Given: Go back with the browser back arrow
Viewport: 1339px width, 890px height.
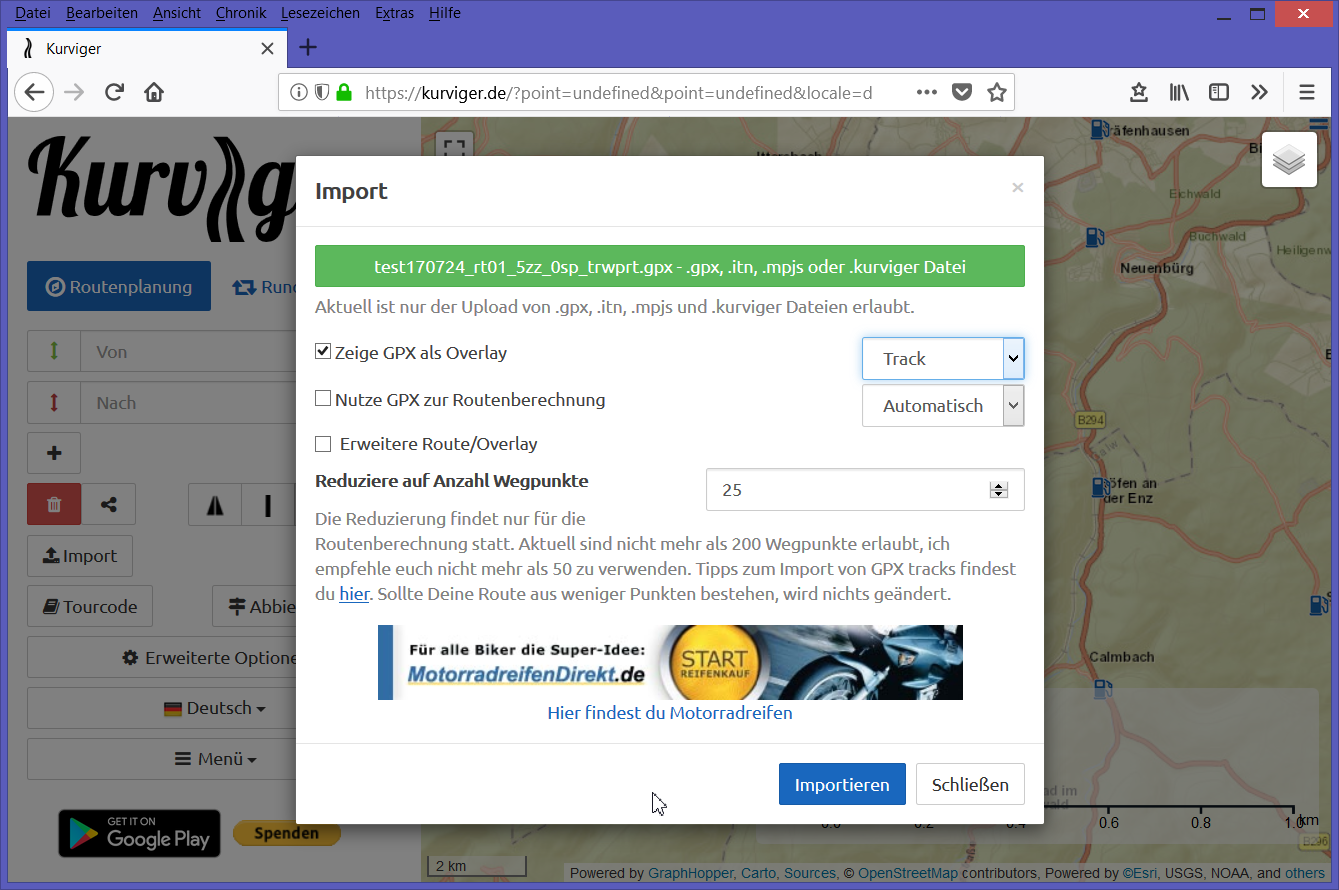Looking at the screenshot, I should tap(34, 92).
